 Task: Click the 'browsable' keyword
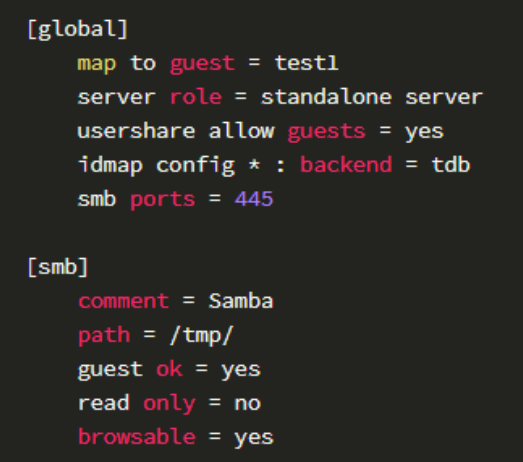[x=137, y=436]
